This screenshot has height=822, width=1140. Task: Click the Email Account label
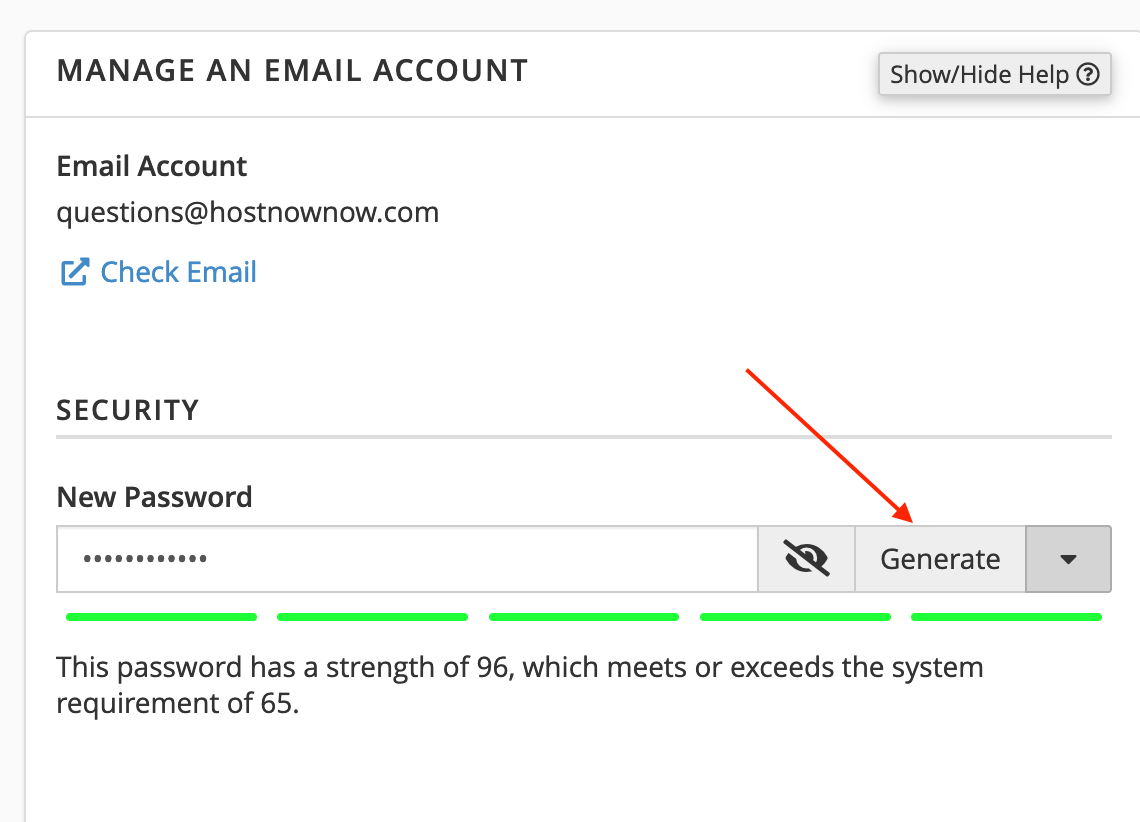[152, 166]
